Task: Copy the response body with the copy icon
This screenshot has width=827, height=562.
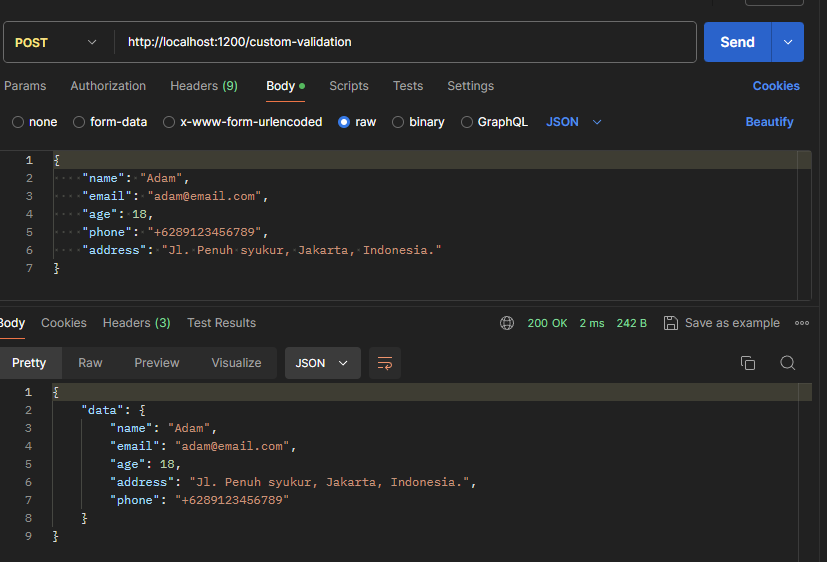Action: (748, 363)
